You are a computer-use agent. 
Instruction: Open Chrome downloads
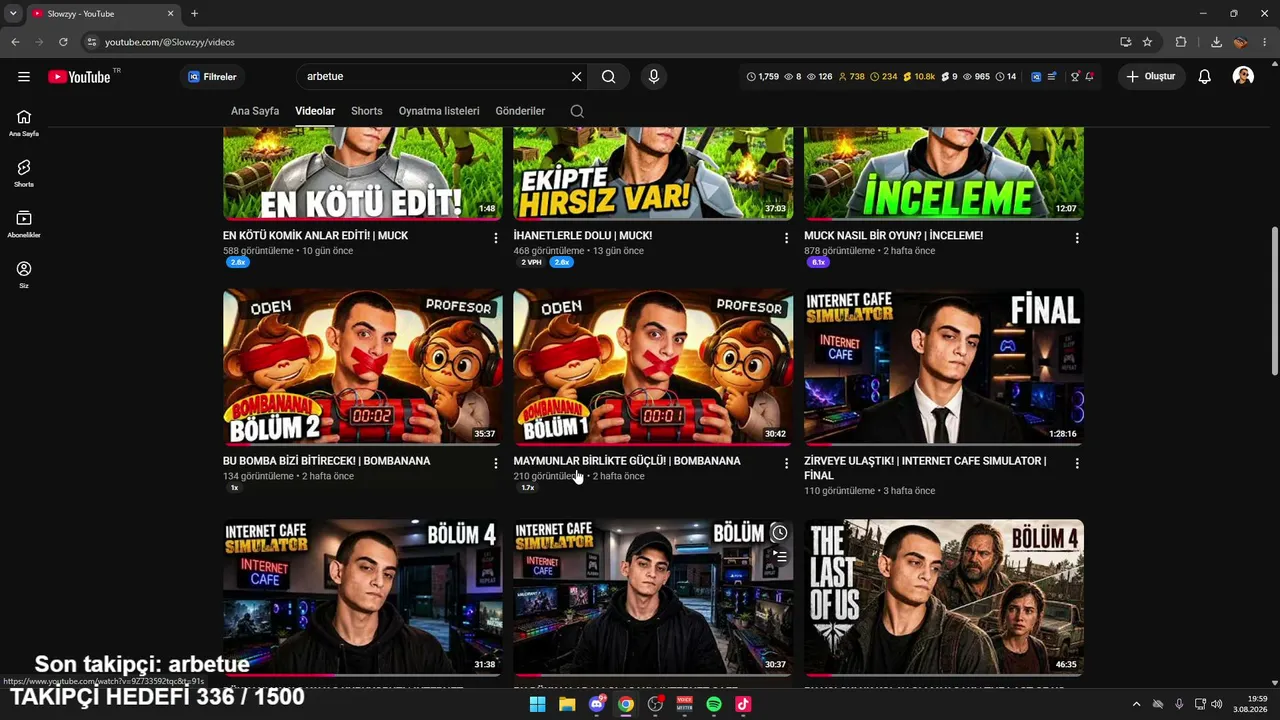tap(1216, 42)
